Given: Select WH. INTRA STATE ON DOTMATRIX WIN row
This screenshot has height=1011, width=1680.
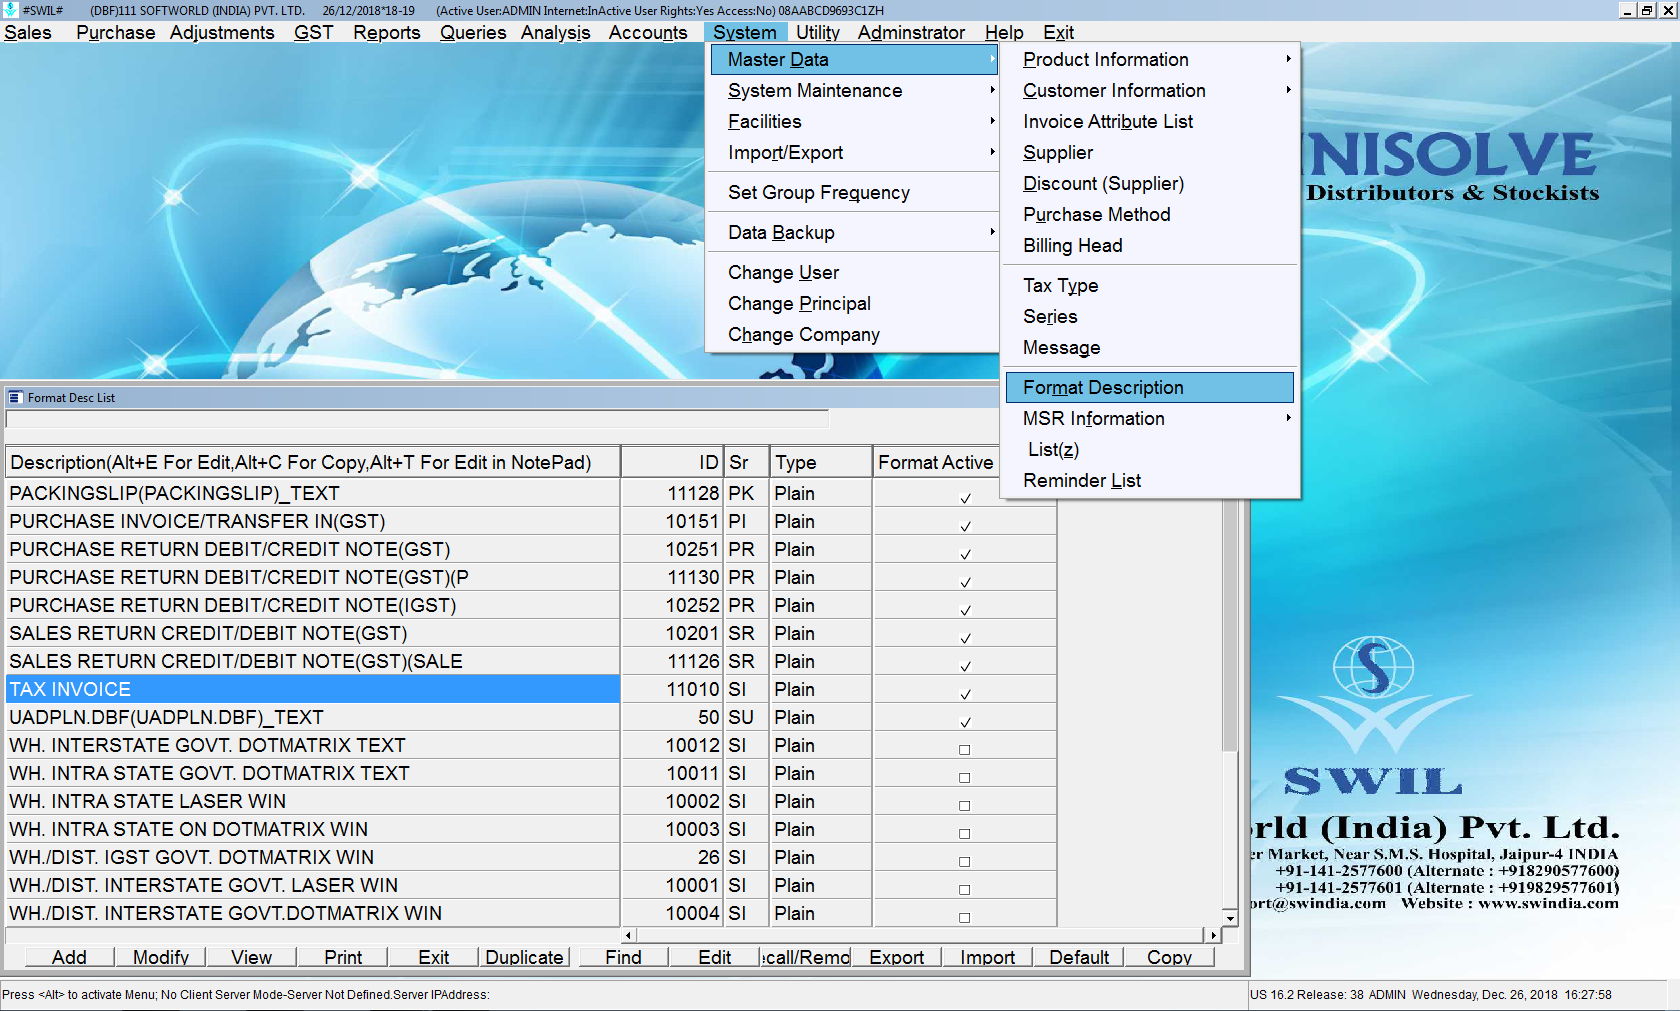Looking at the screenshot, I should coord(313,829).
